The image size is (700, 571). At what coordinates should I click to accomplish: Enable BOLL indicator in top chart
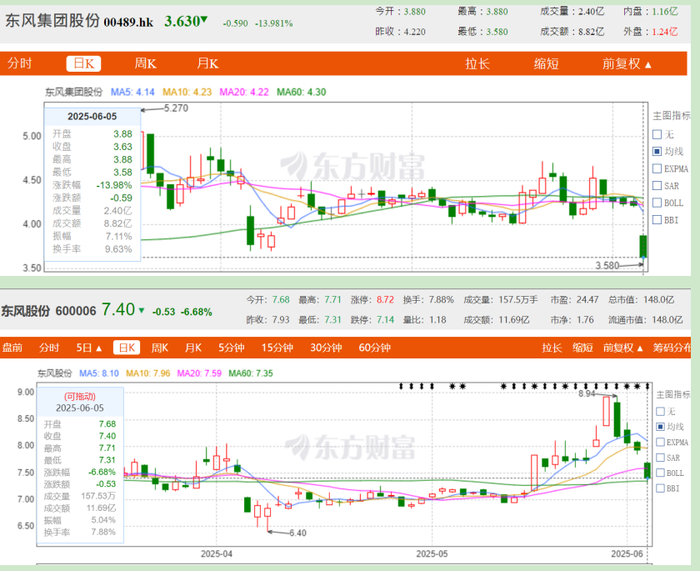pyautogui.click(x=657, y=203)
